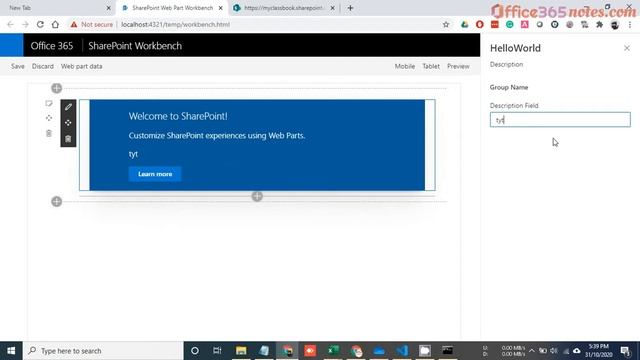
Task: Open File Explorer from taskbar
Action: (x=241, y=351)
